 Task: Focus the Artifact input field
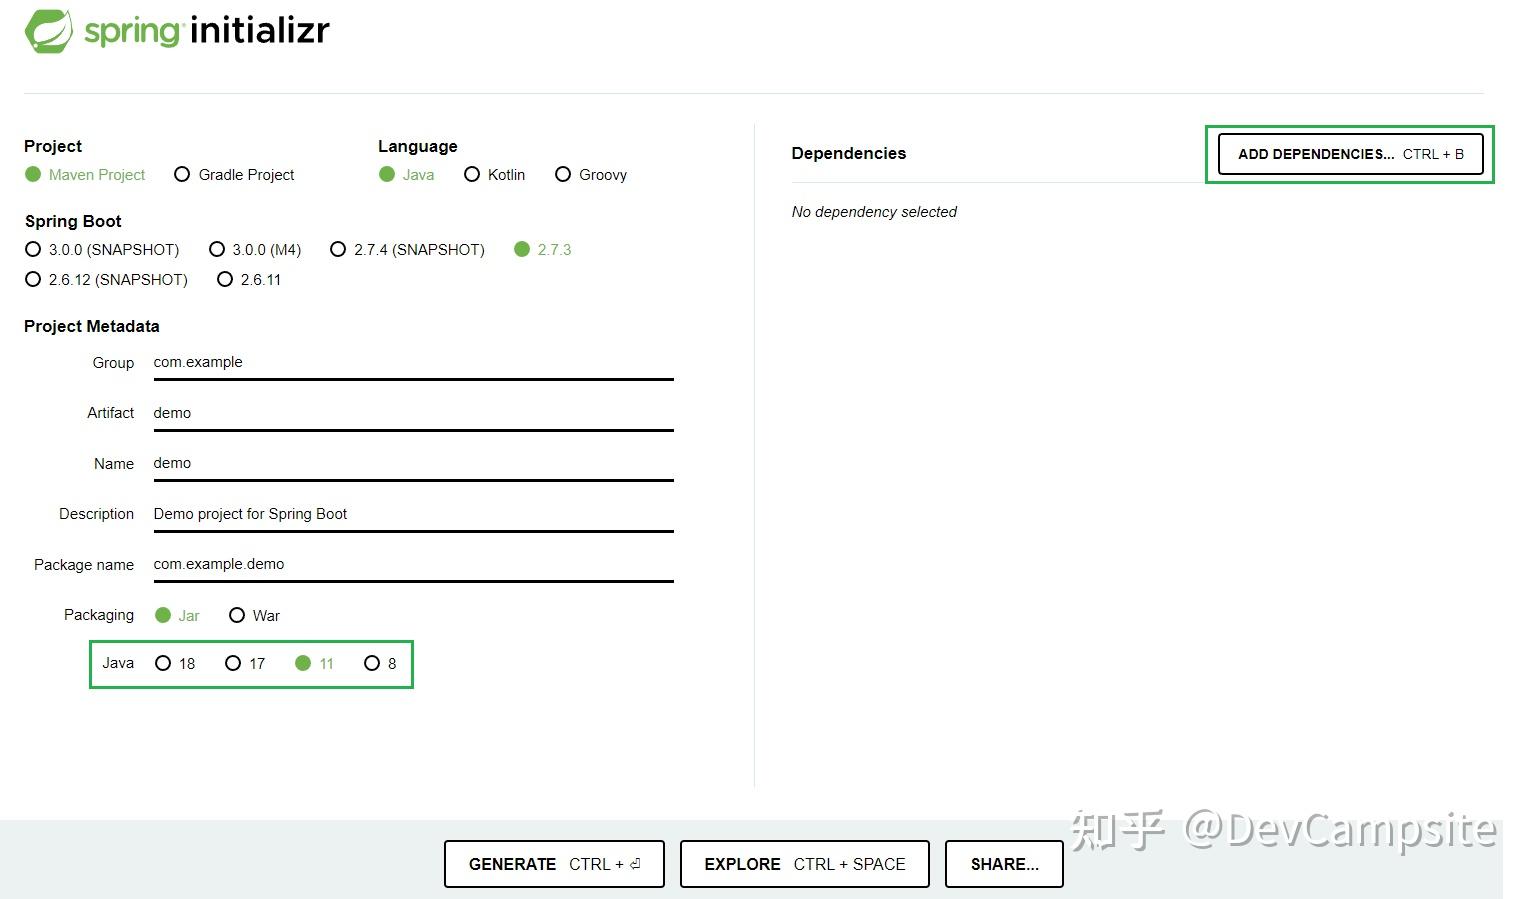click(413, 414)
